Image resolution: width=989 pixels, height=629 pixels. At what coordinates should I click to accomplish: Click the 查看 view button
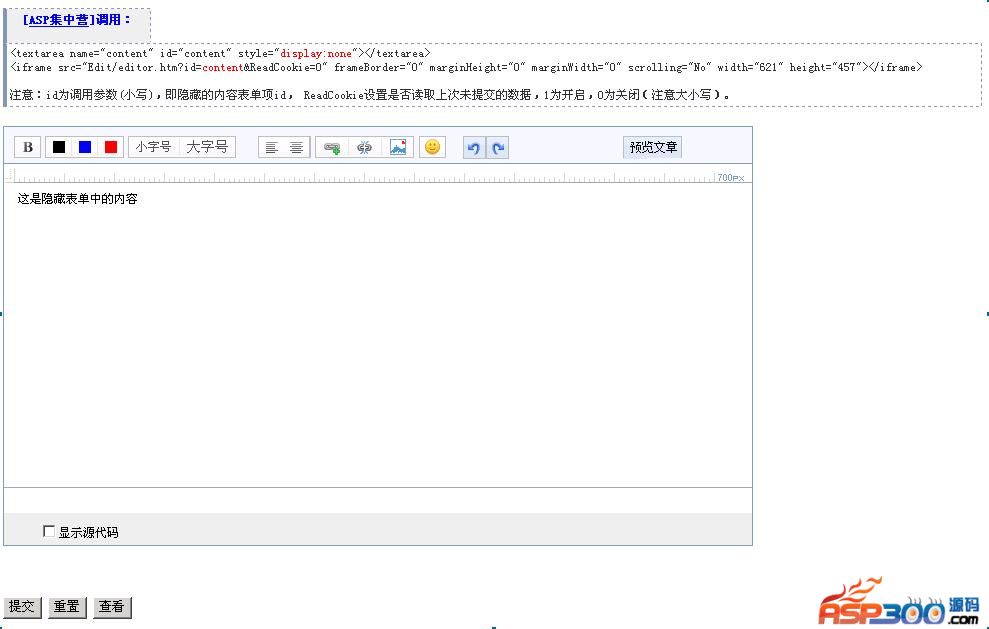112,607
